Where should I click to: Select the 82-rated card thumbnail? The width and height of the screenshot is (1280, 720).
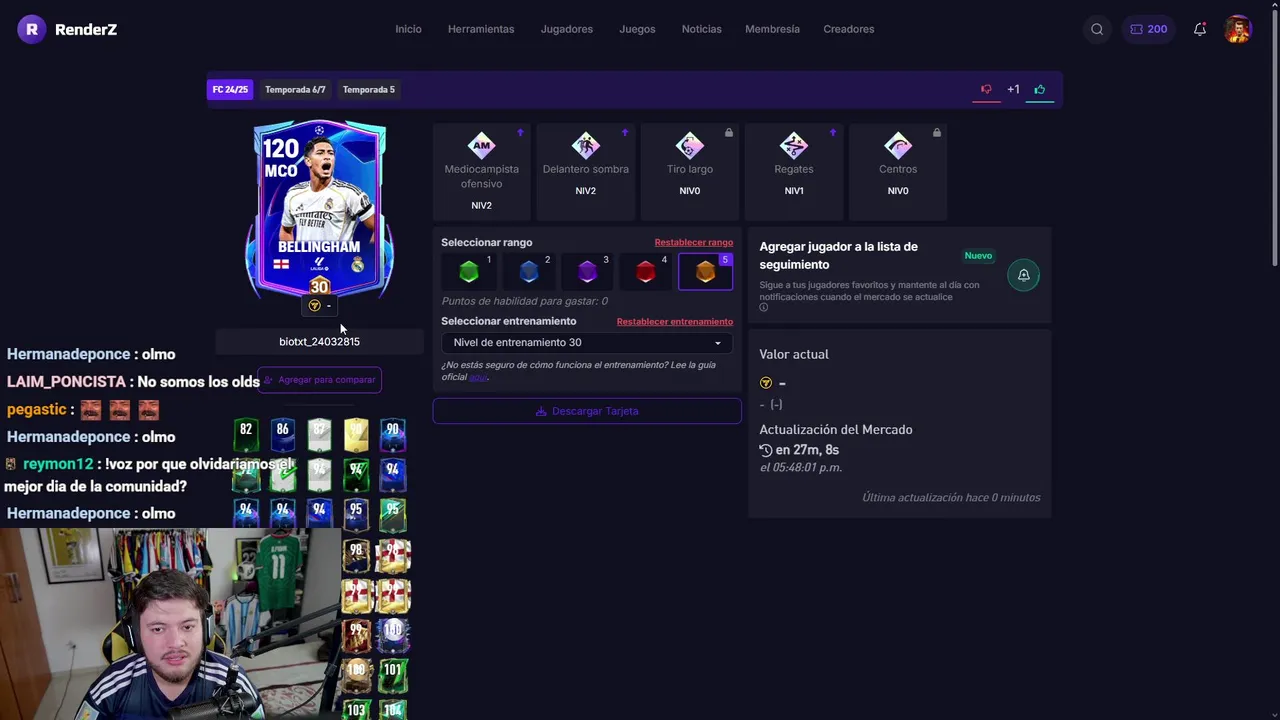pos(246,433)
